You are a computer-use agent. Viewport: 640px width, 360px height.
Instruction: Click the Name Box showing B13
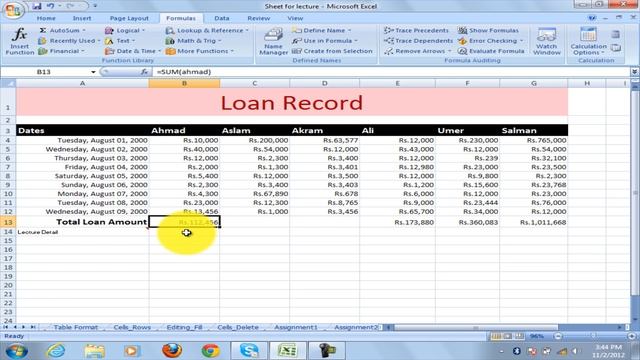(x=44, y=72)
